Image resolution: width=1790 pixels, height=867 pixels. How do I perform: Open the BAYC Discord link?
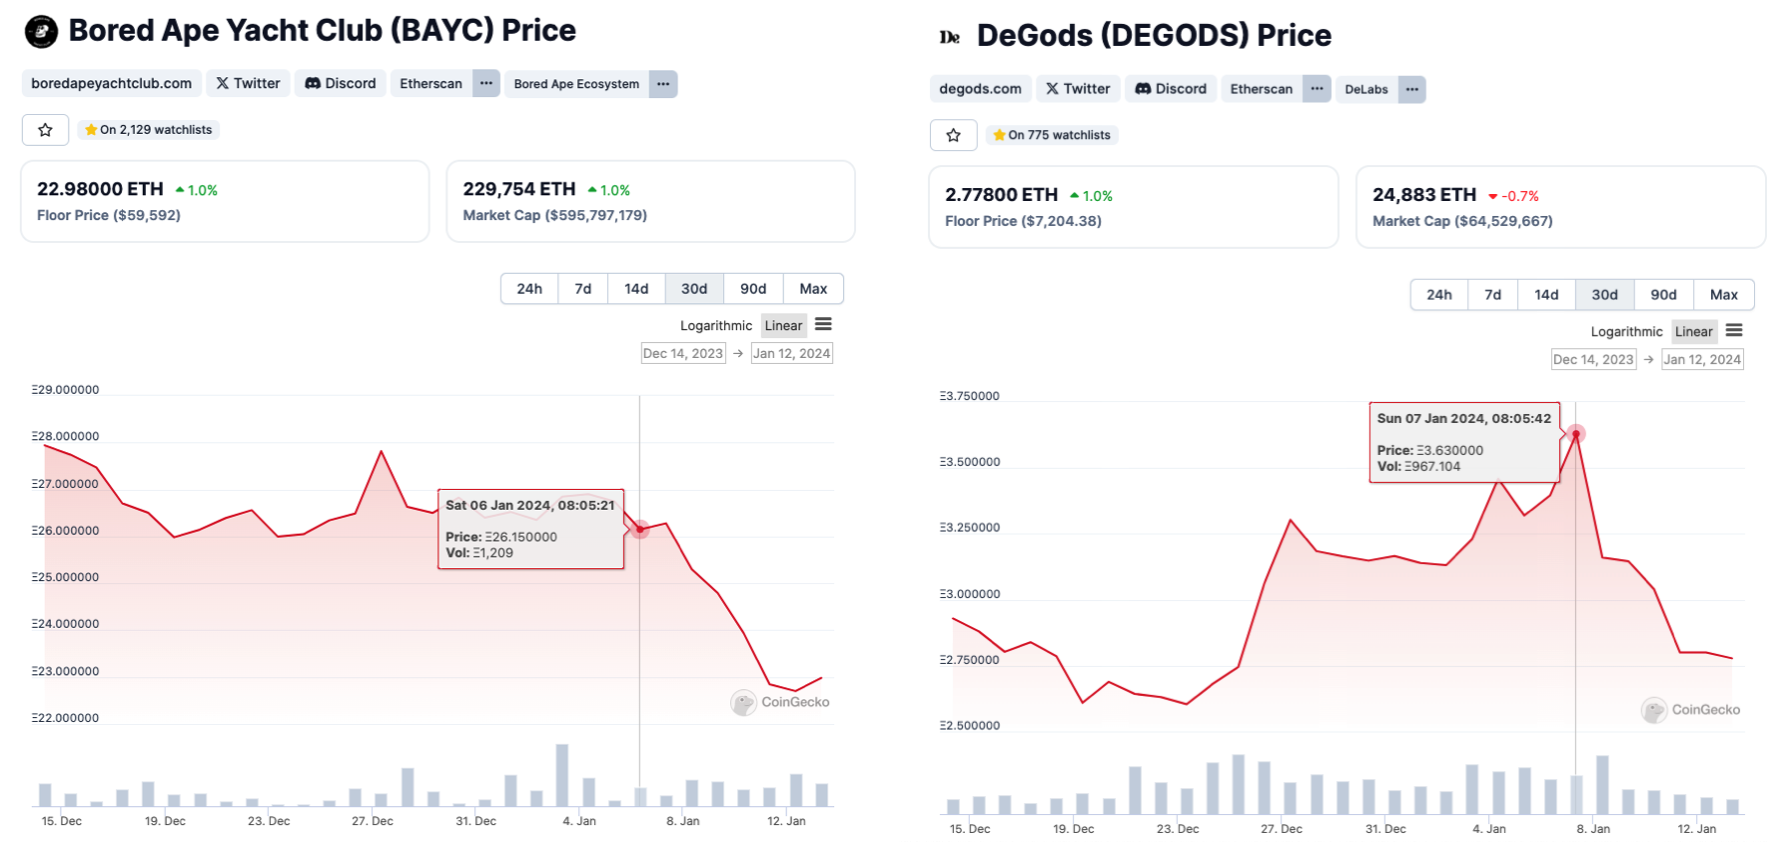pyautogui.click(x=340, y=83)
